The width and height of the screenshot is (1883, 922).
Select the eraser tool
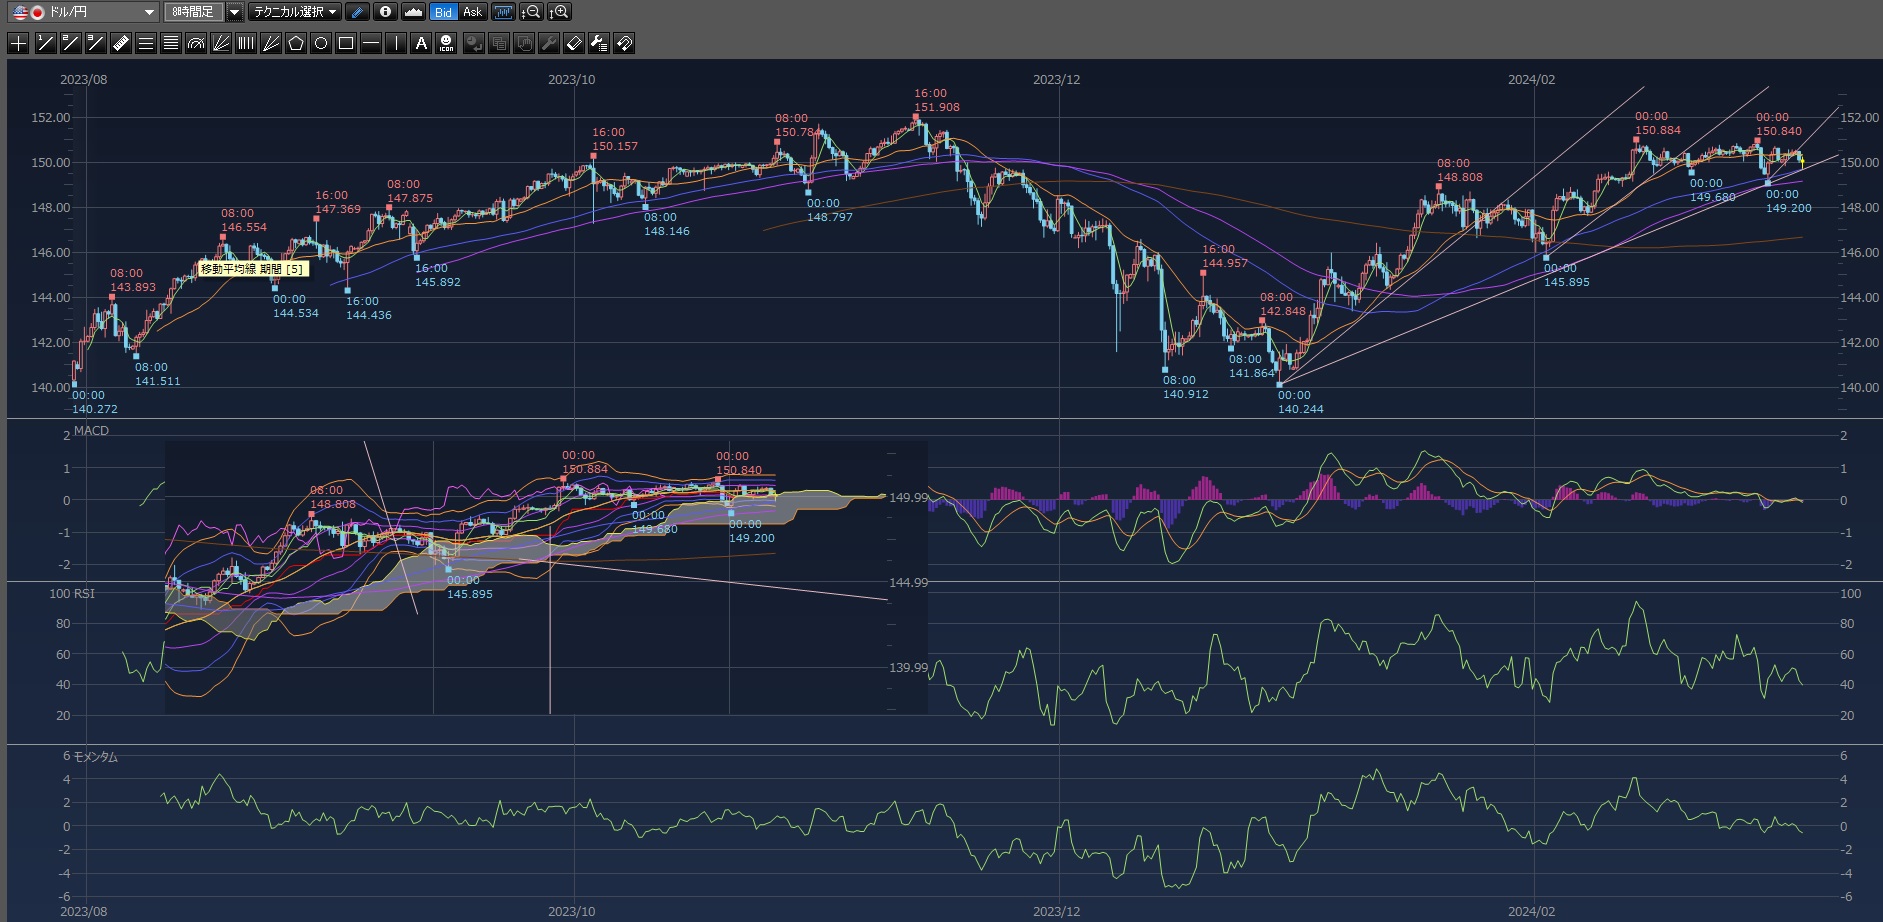click(574, 43)
